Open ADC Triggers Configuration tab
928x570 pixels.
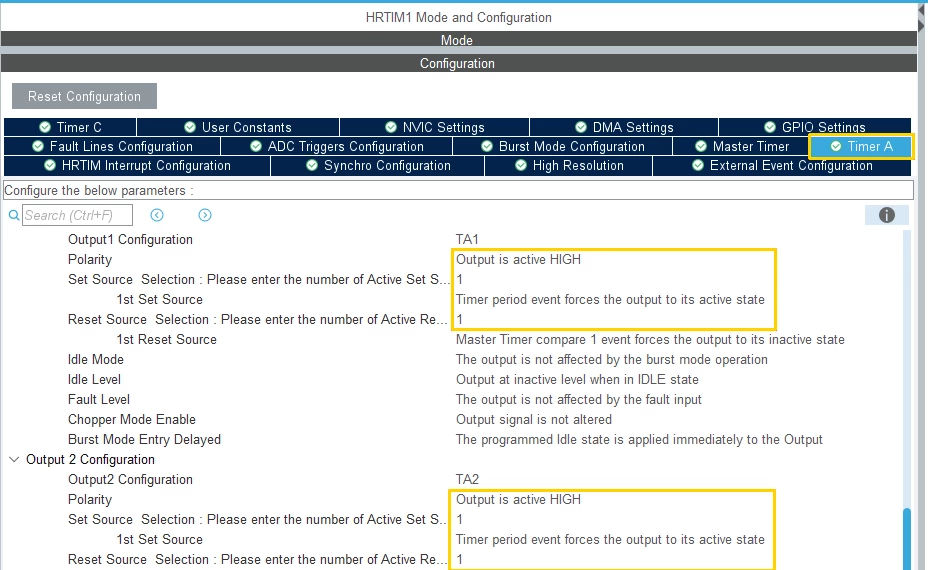pos(337,146)
